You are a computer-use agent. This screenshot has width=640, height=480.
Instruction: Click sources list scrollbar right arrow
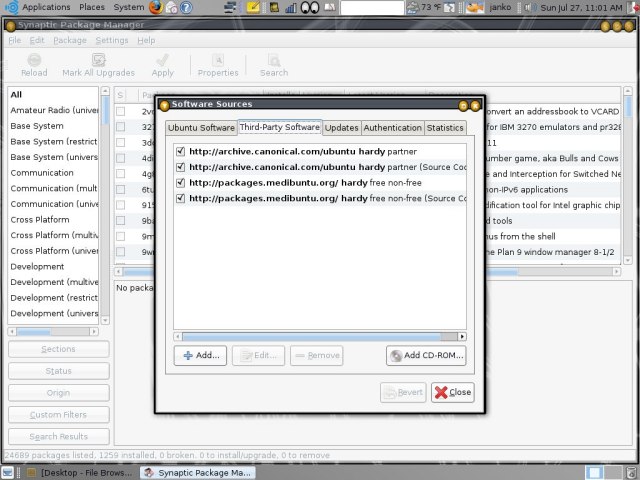462,336
